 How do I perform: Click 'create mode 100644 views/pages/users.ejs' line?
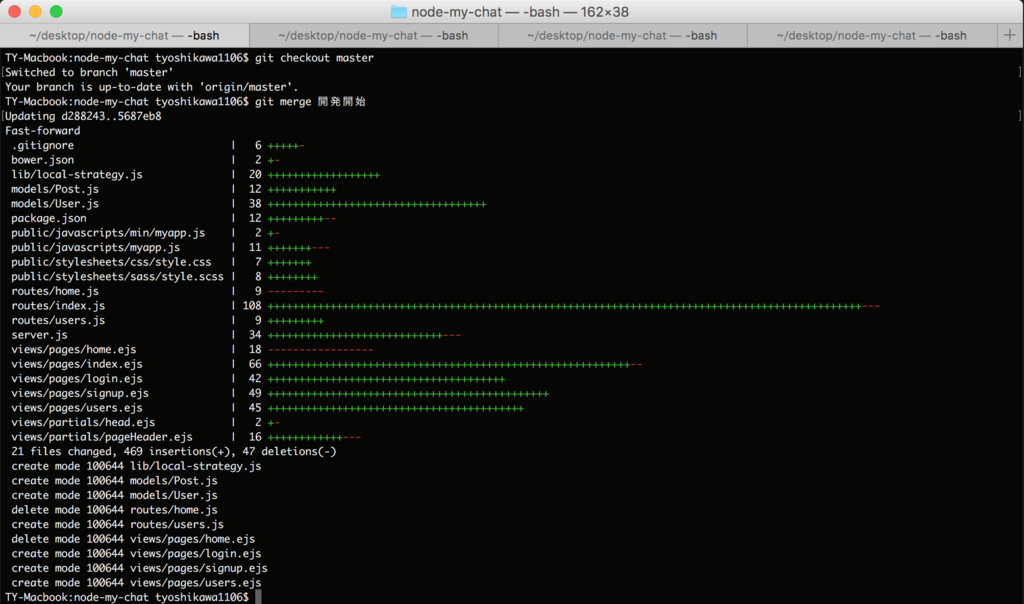point(136,582)
